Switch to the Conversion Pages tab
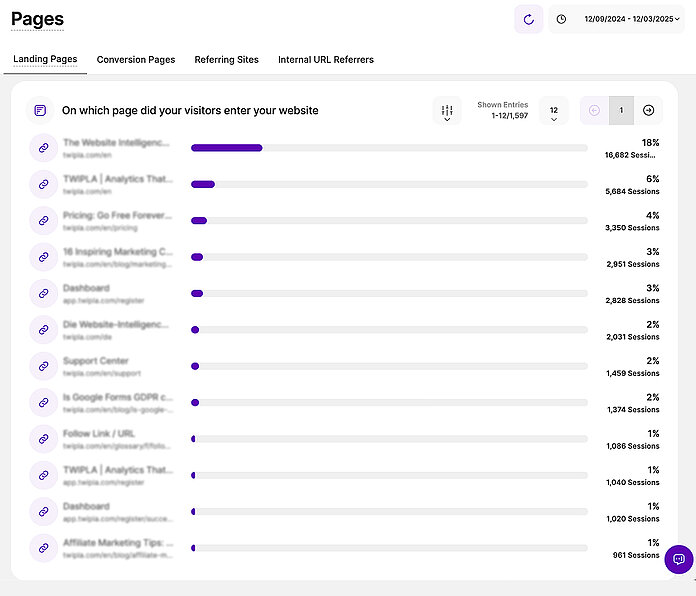 click(x=136, y=60)
